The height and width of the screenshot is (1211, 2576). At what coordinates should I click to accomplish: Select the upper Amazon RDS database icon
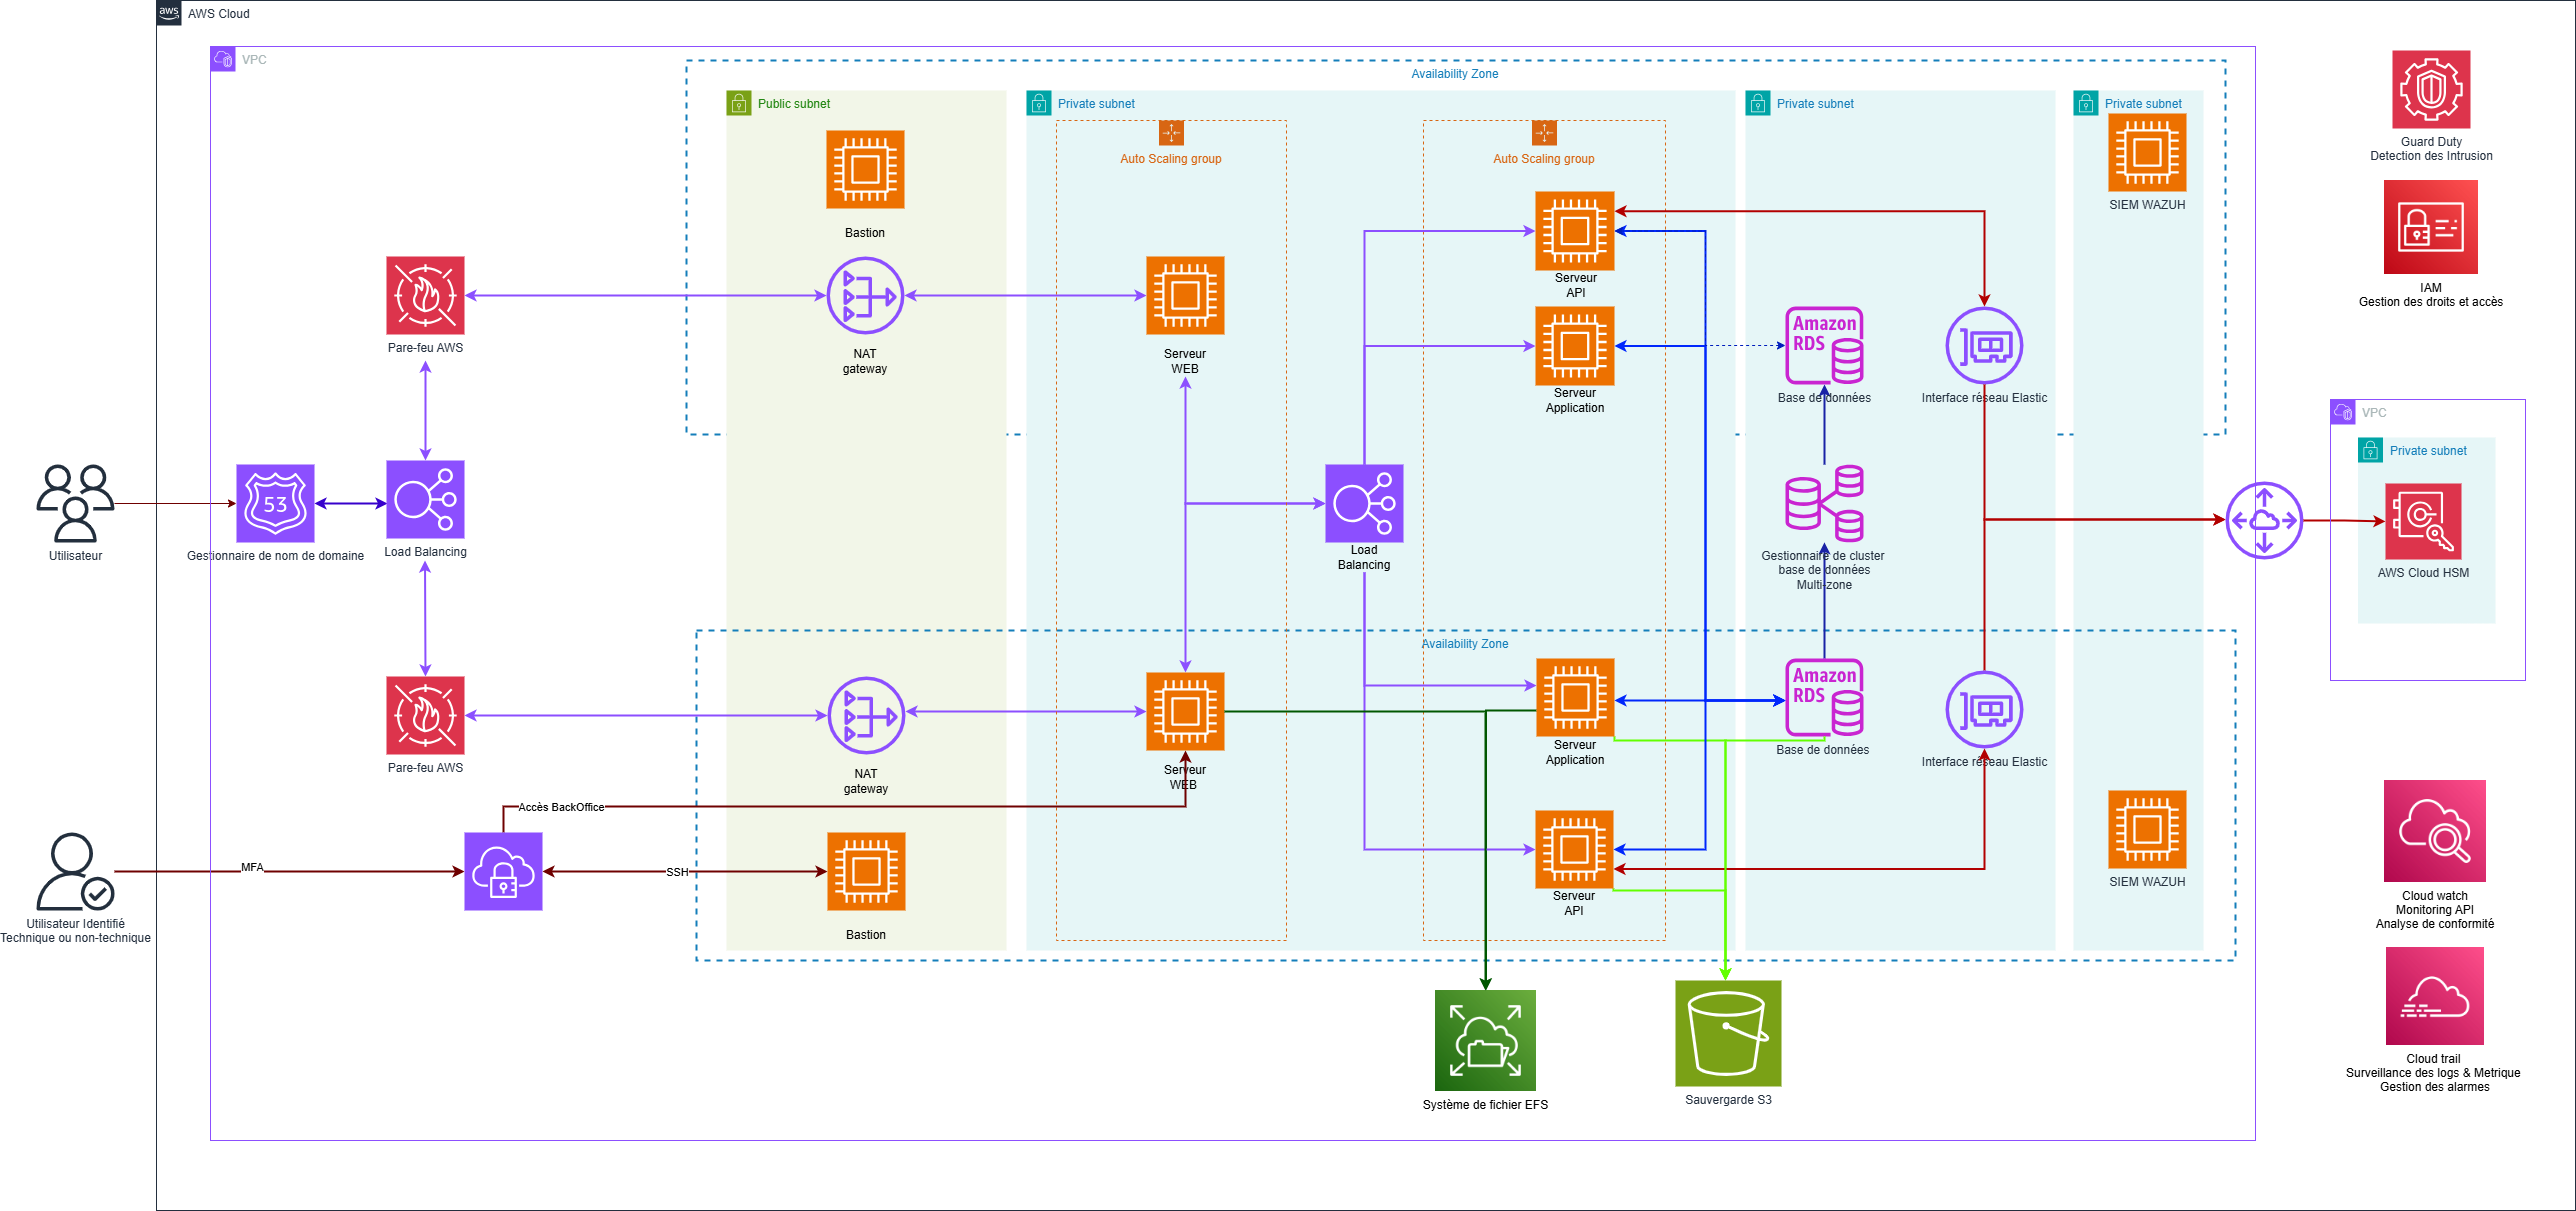click(1825, 345)
